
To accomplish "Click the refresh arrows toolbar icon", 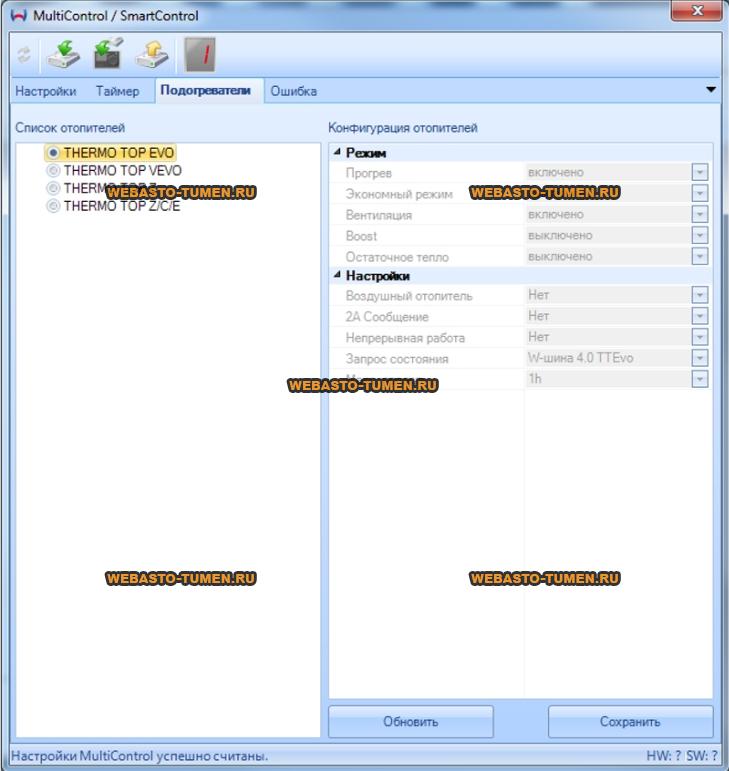I will 24,55.
